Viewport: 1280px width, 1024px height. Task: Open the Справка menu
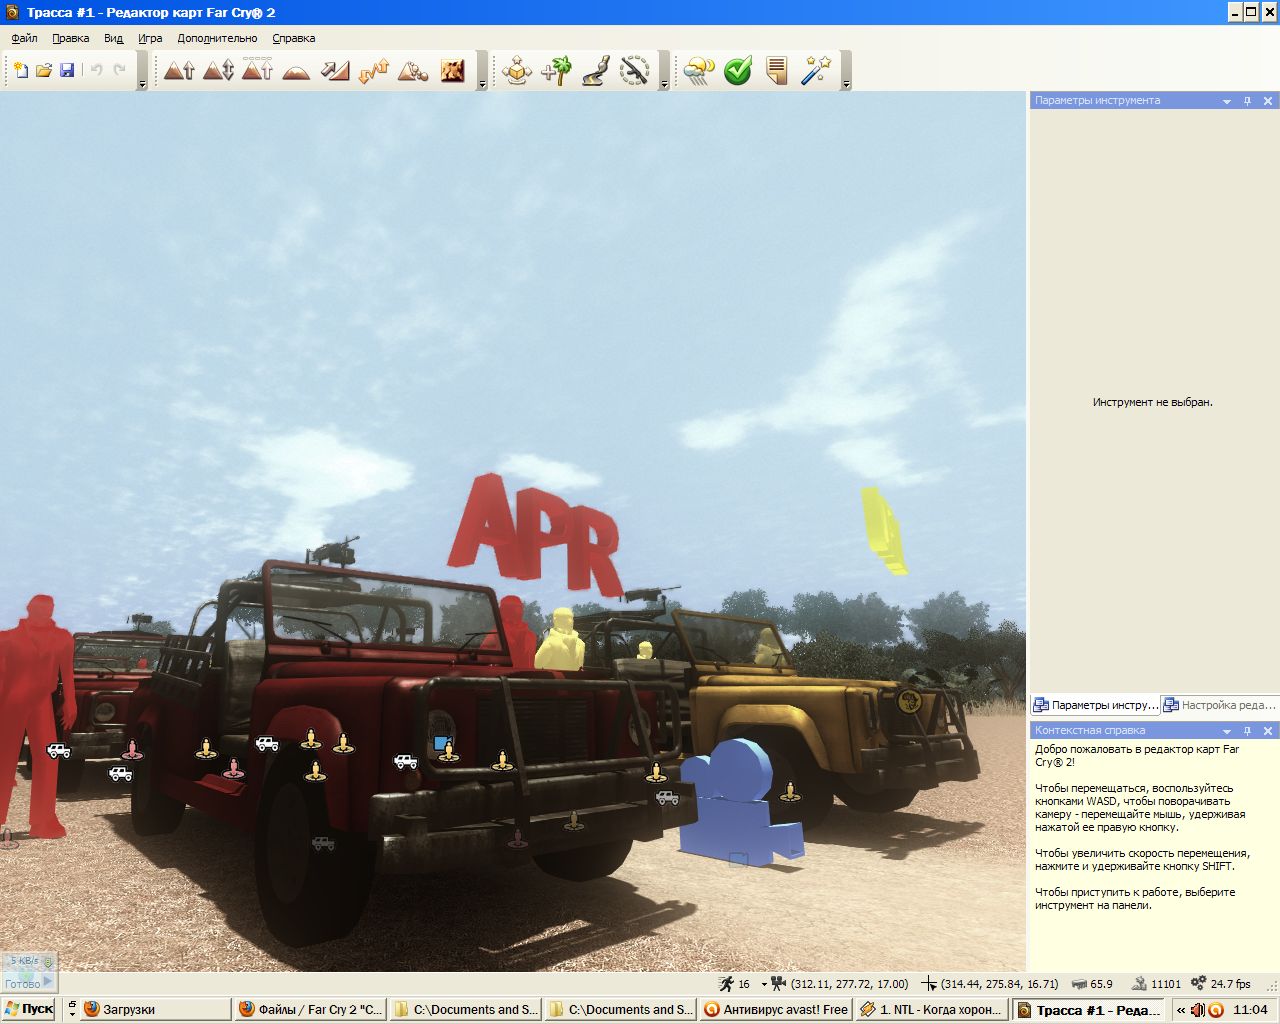(x=294, y=38)
